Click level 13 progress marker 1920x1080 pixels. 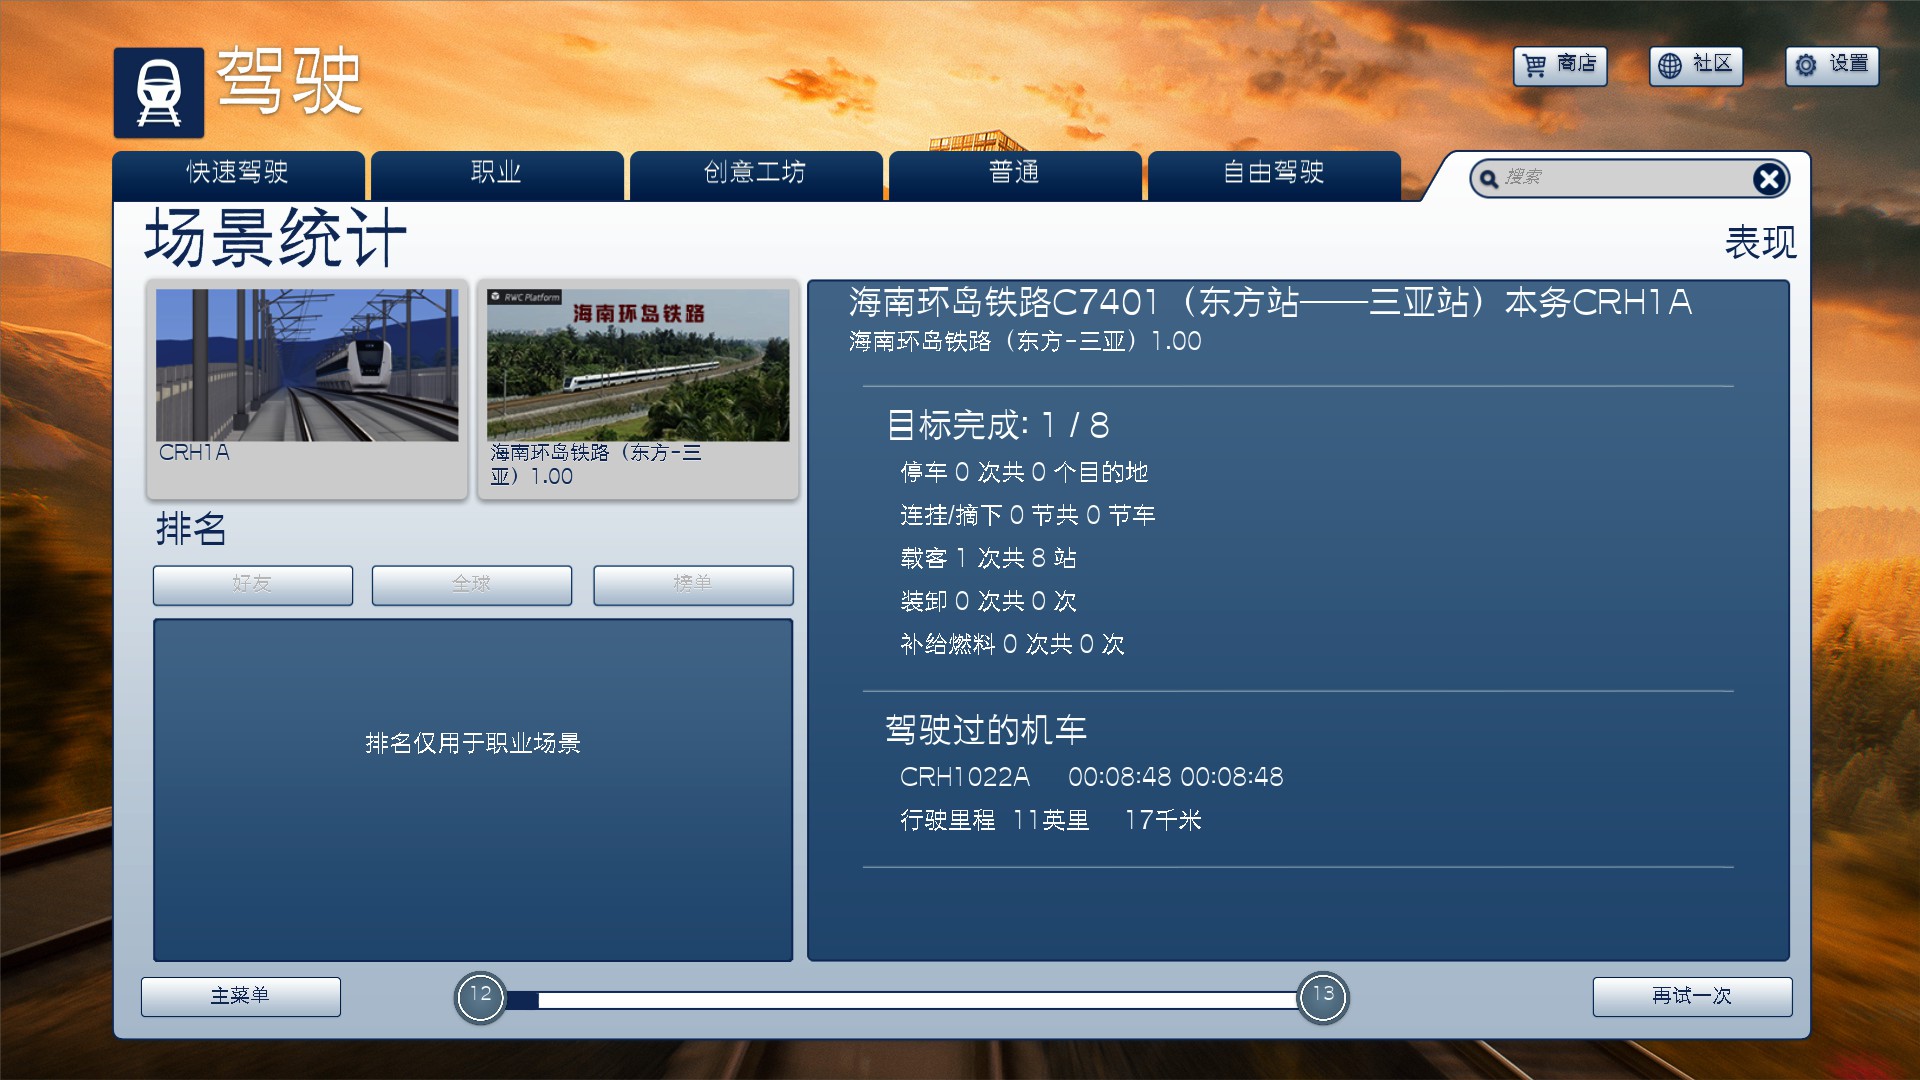1323,997
